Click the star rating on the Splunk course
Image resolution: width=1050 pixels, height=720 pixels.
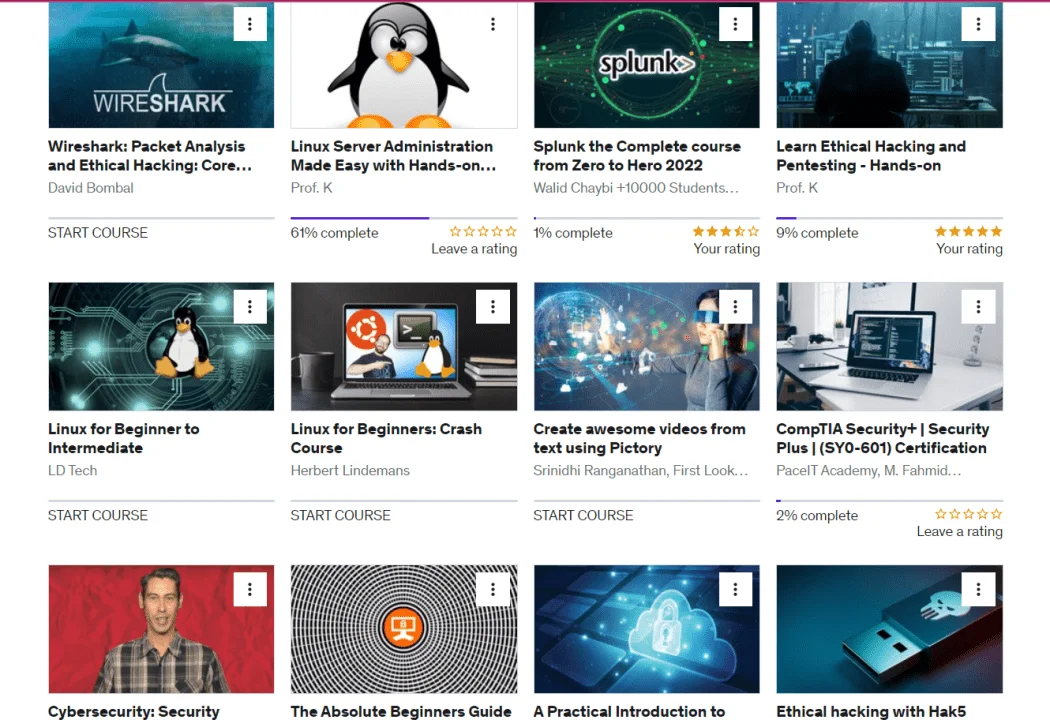click(726, 232)
